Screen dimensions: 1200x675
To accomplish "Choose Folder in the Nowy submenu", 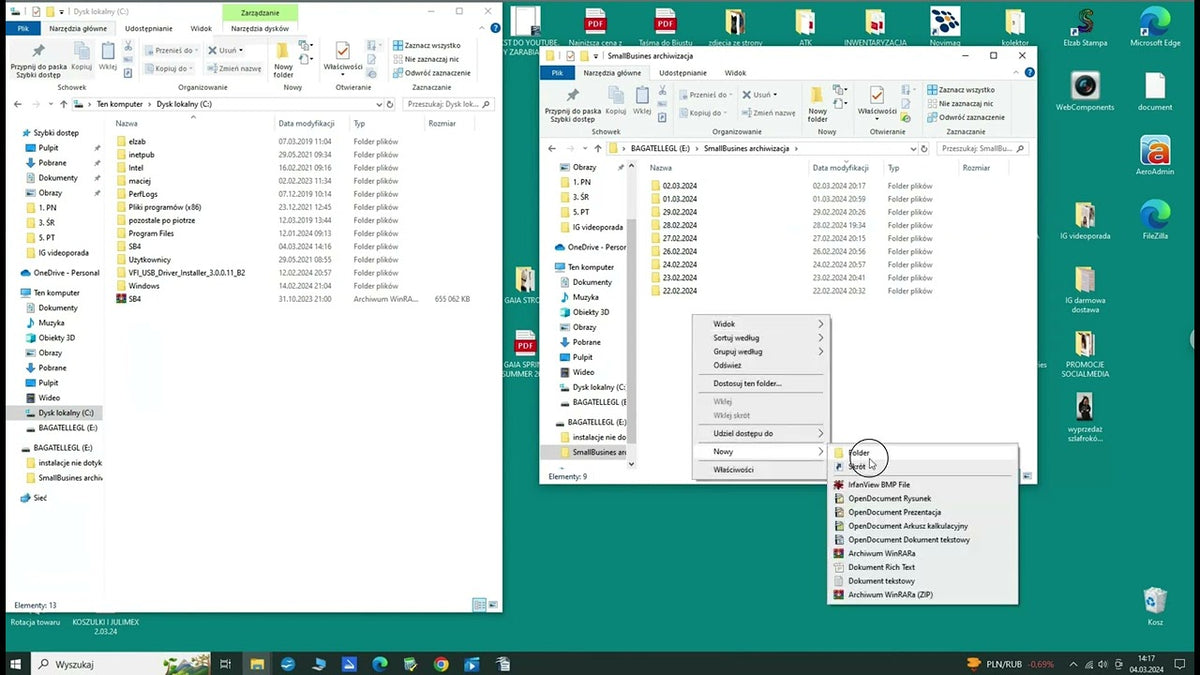I will (922, 453).
